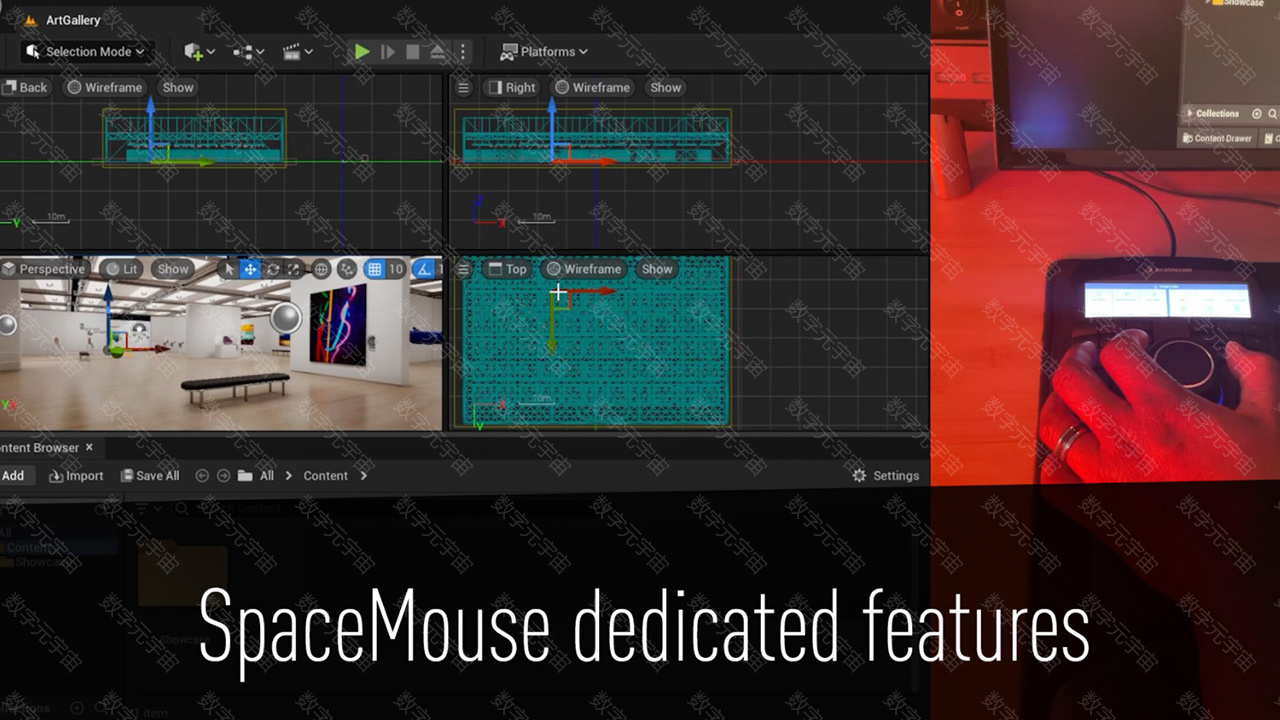Image resolution: width=1280 pixels, height=720 pixels.
Task: Select the scale gizmo tool
Action: tap(294, 269)
